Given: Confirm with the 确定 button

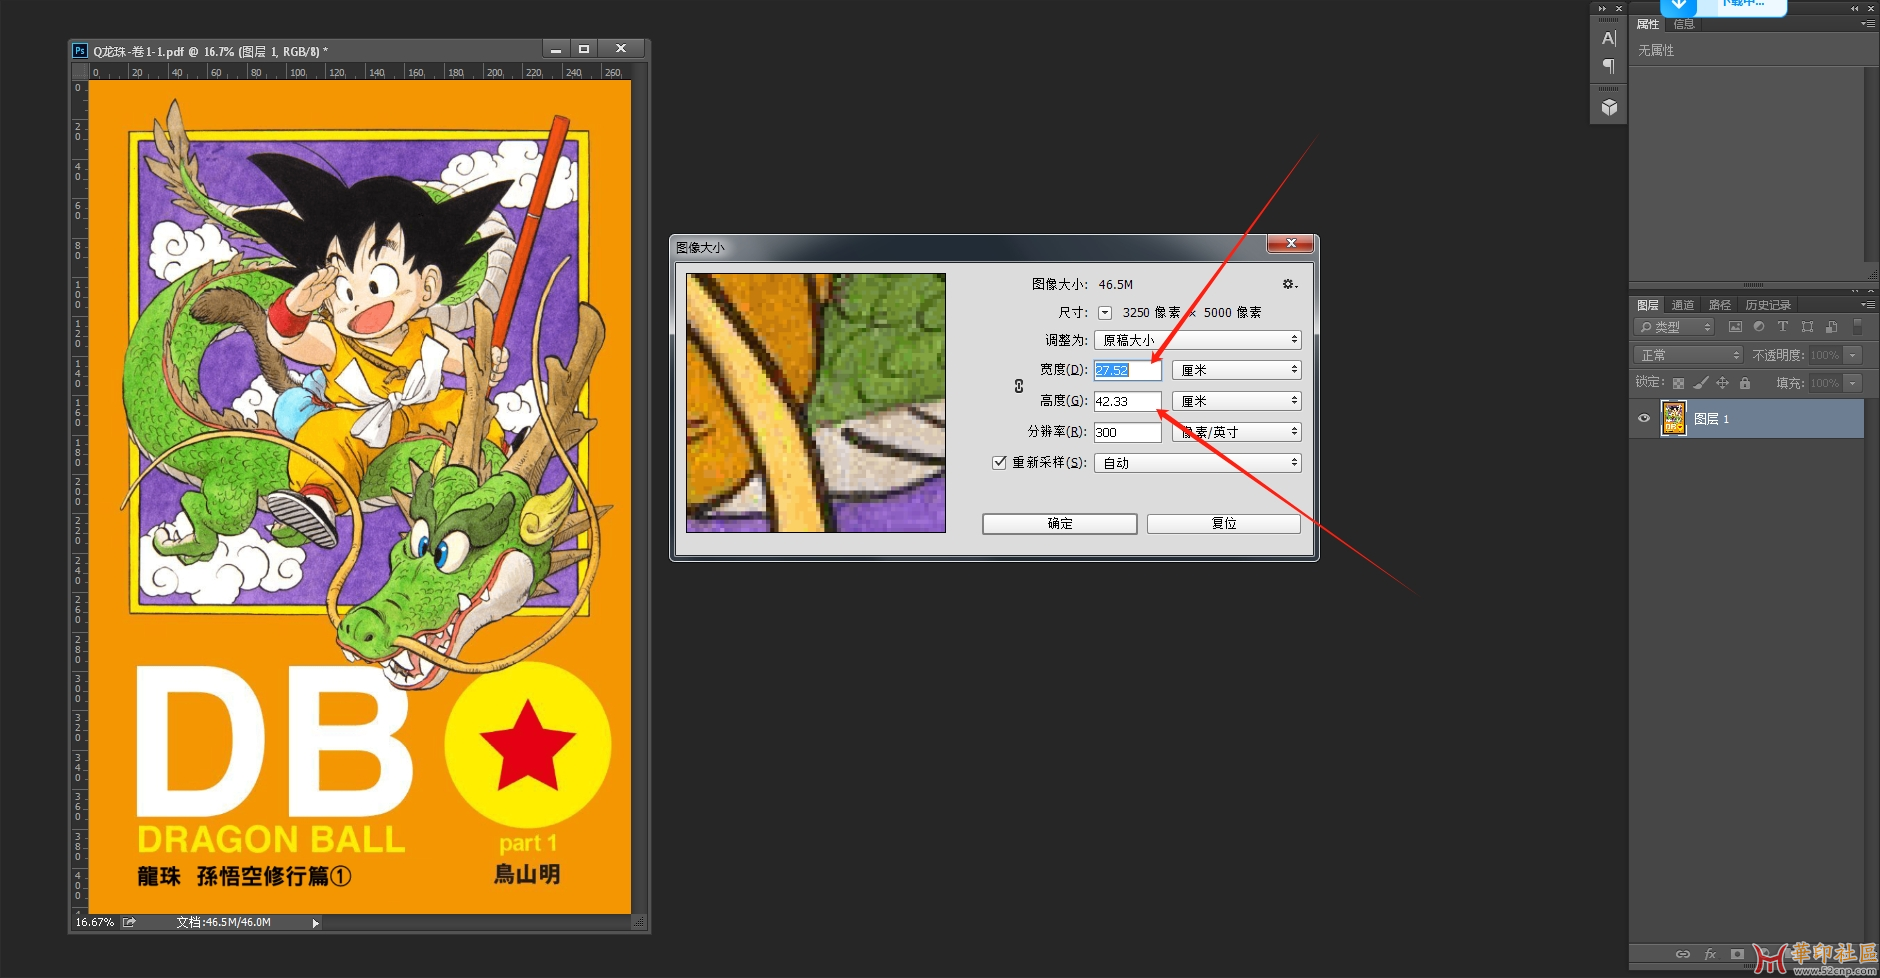Looking at the screenshot, I should pyautogui.click(x=1060, y=524).
